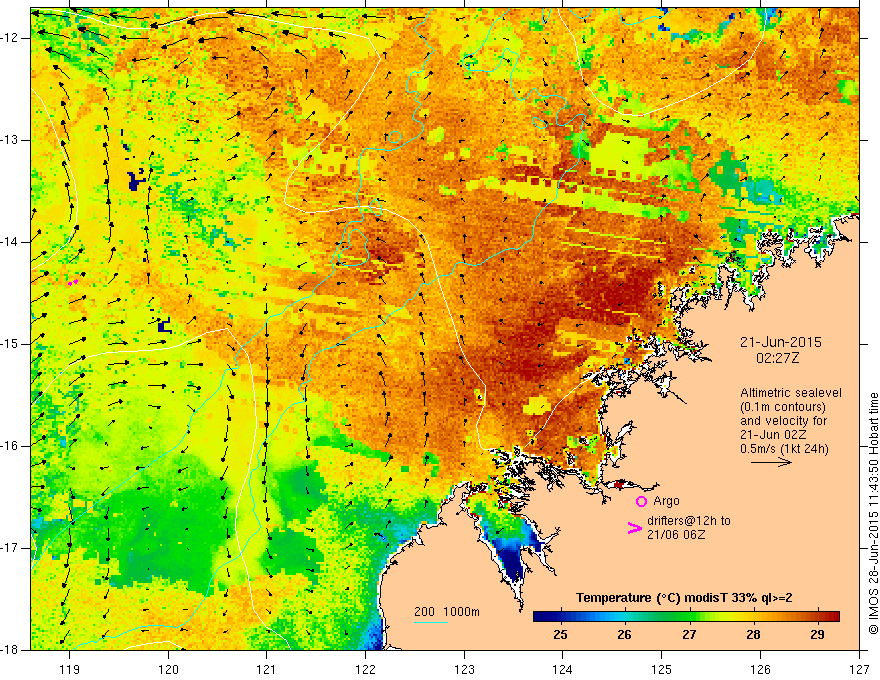Click the latitude axis label -17
The width and height of the screenshot is (880, 680).
pyautogui.click(x=10, y=548)
